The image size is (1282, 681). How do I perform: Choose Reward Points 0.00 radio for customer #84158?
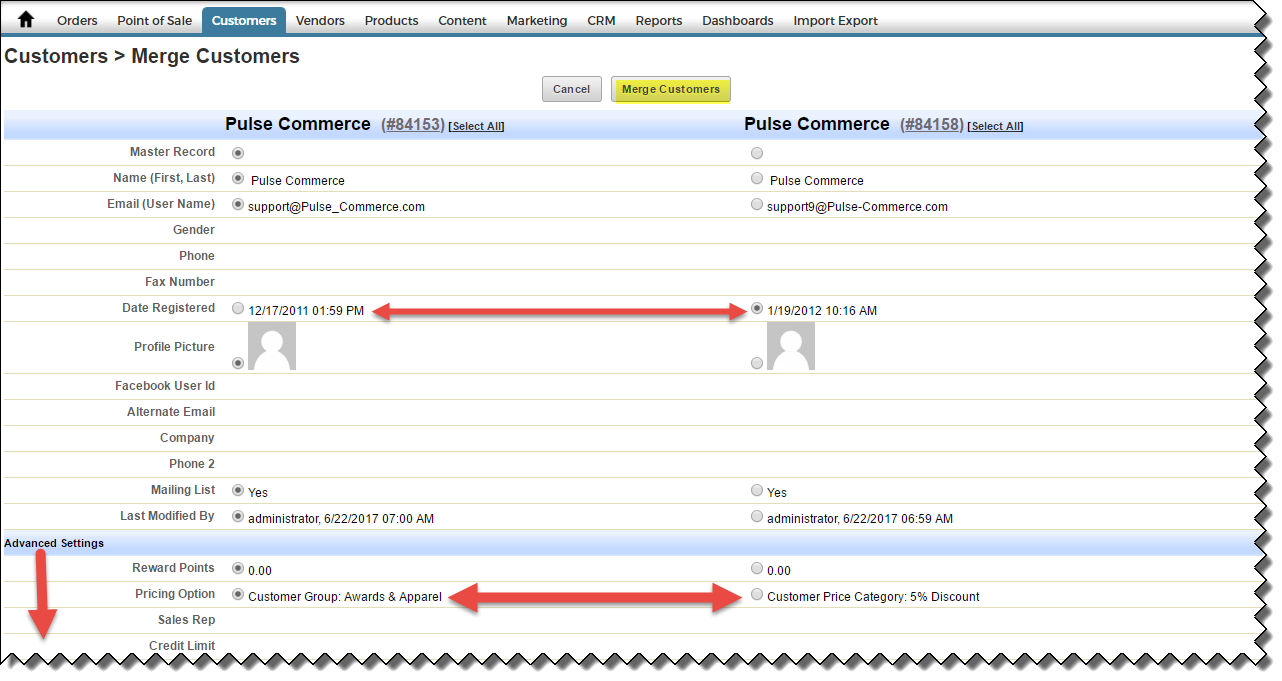pos(757,569)
